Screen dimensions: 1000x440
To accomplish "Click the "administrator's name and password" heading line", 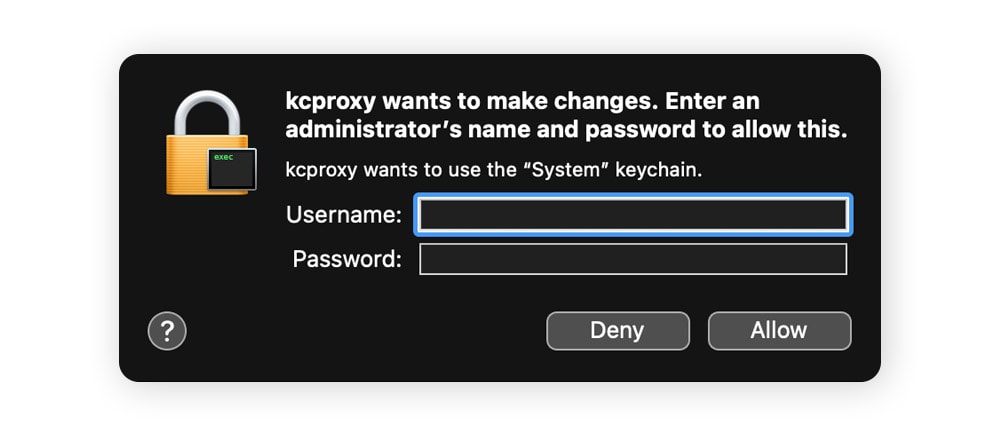I will coord(566,130).
